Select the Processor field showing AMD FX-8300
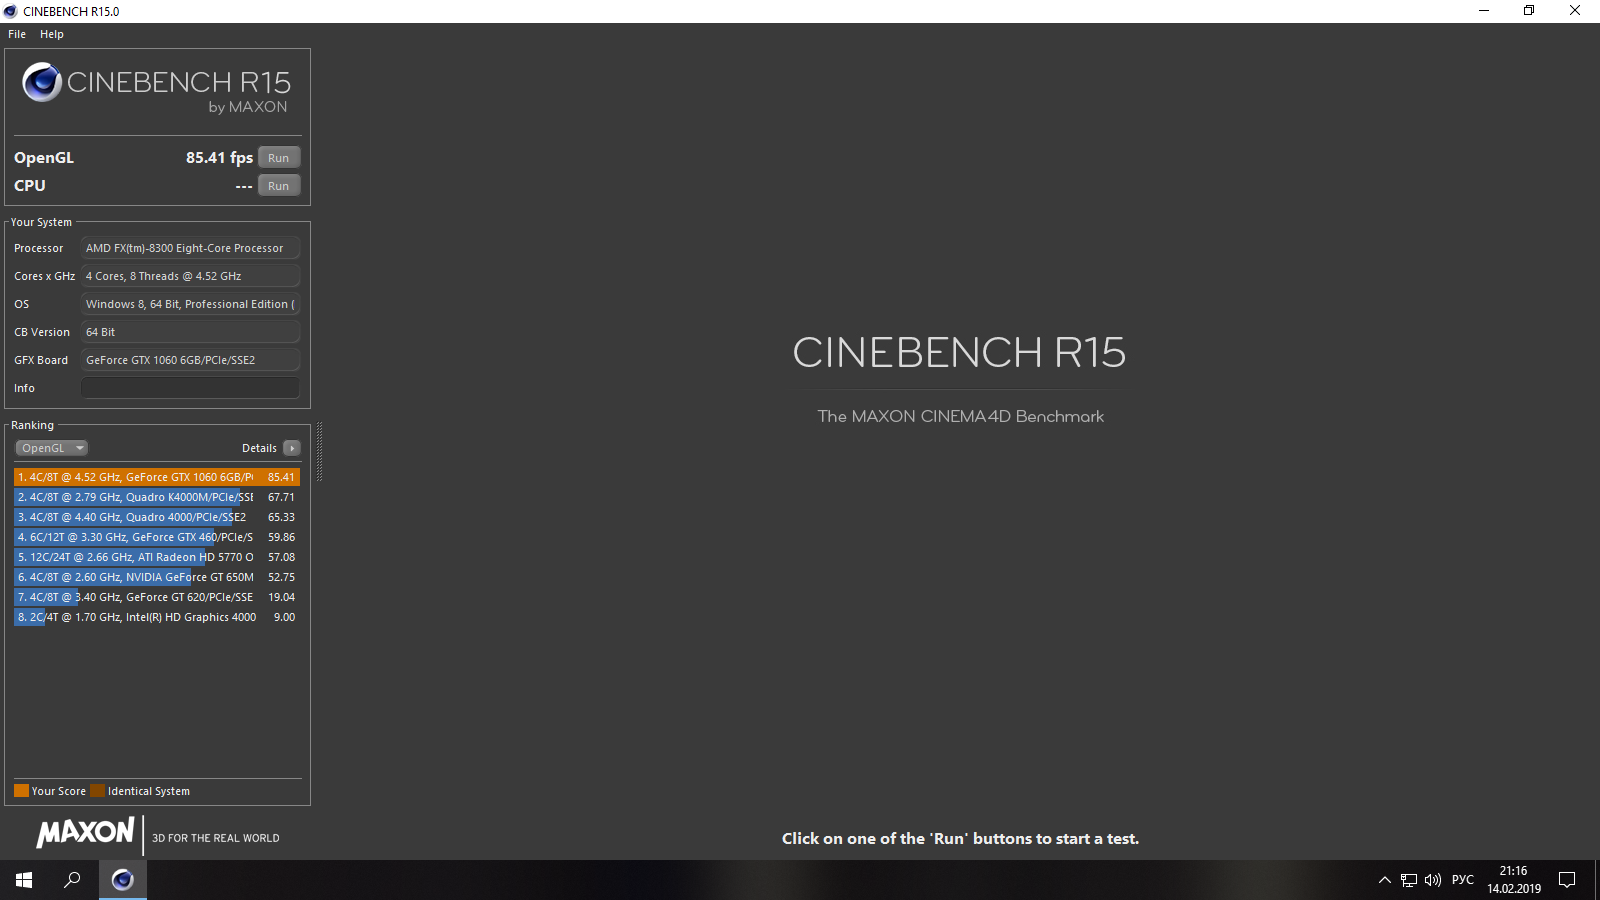The height and width of the screenshot is (900, 1600). 190,248
